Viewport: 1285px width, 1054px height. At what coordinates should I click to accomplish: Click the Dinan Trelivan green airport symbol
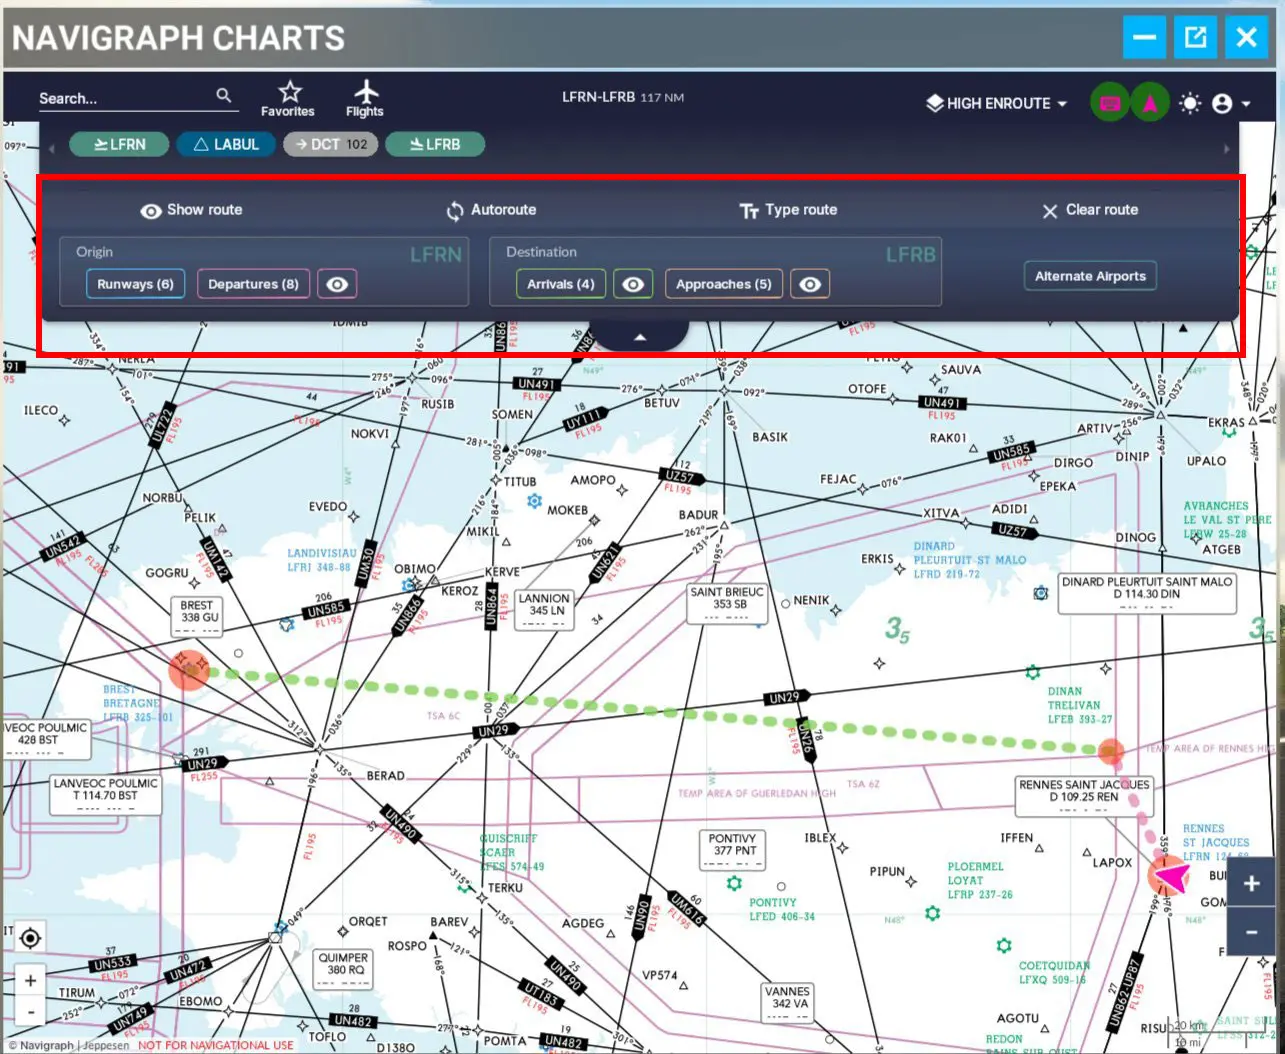1033,672
